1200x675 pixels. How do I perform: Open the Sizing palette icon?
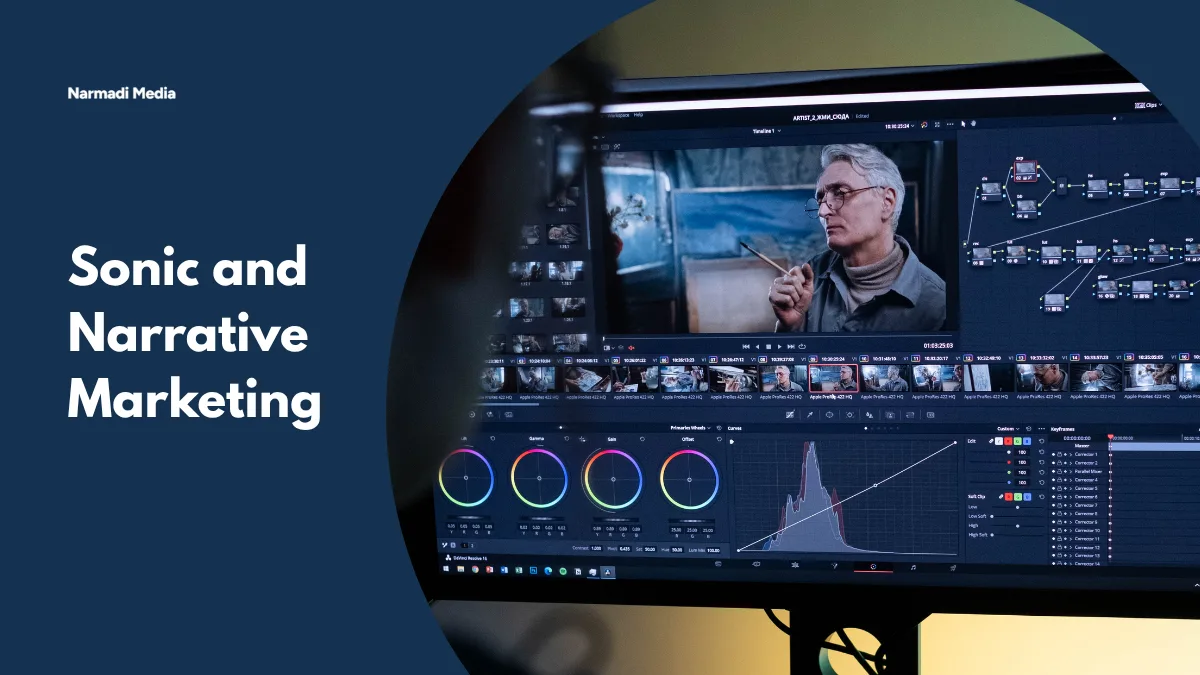pyautogui.click(x=910, y=415)
